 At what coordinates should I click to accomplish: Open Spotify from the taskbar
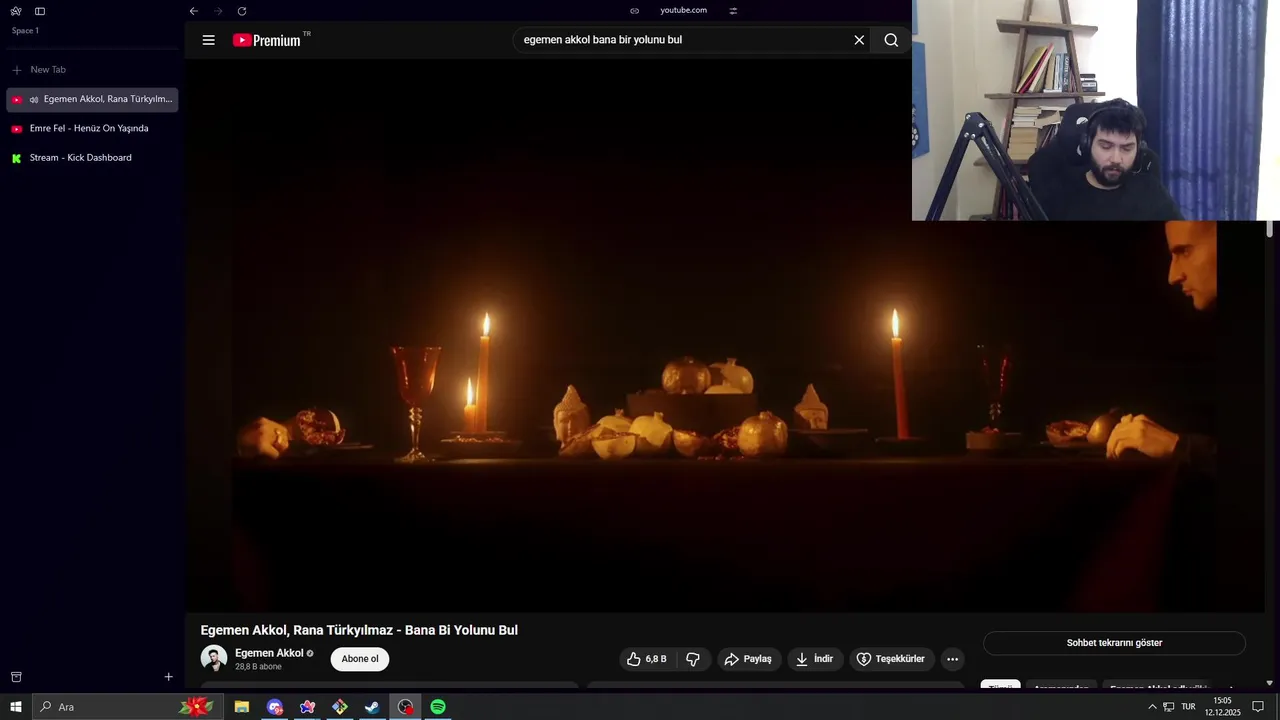[438, 707]
